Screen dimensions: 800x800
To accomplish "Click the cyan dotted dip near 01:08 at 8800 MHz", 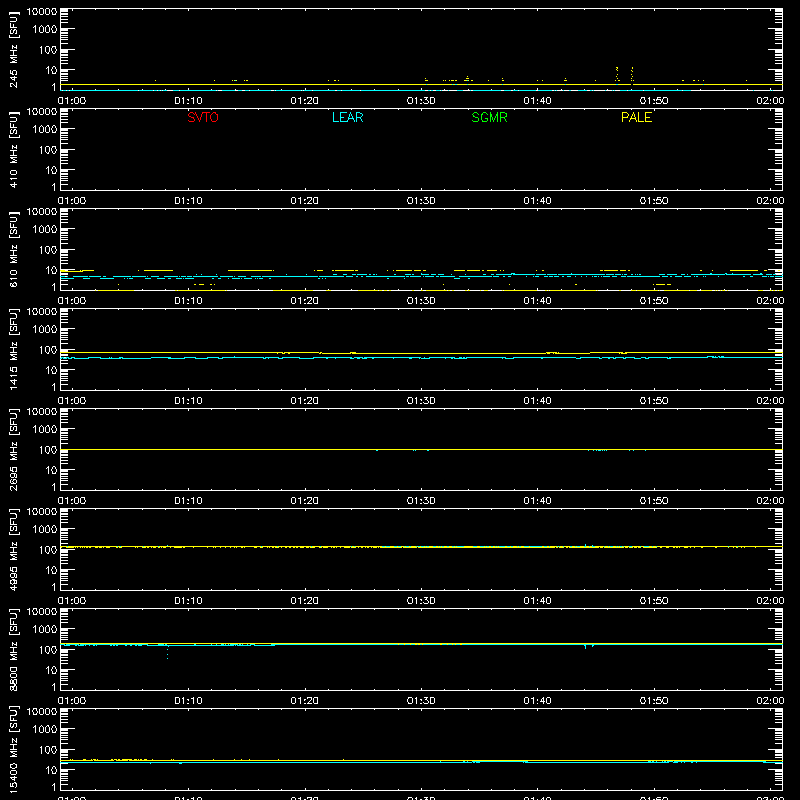I will tap(167, 653).
